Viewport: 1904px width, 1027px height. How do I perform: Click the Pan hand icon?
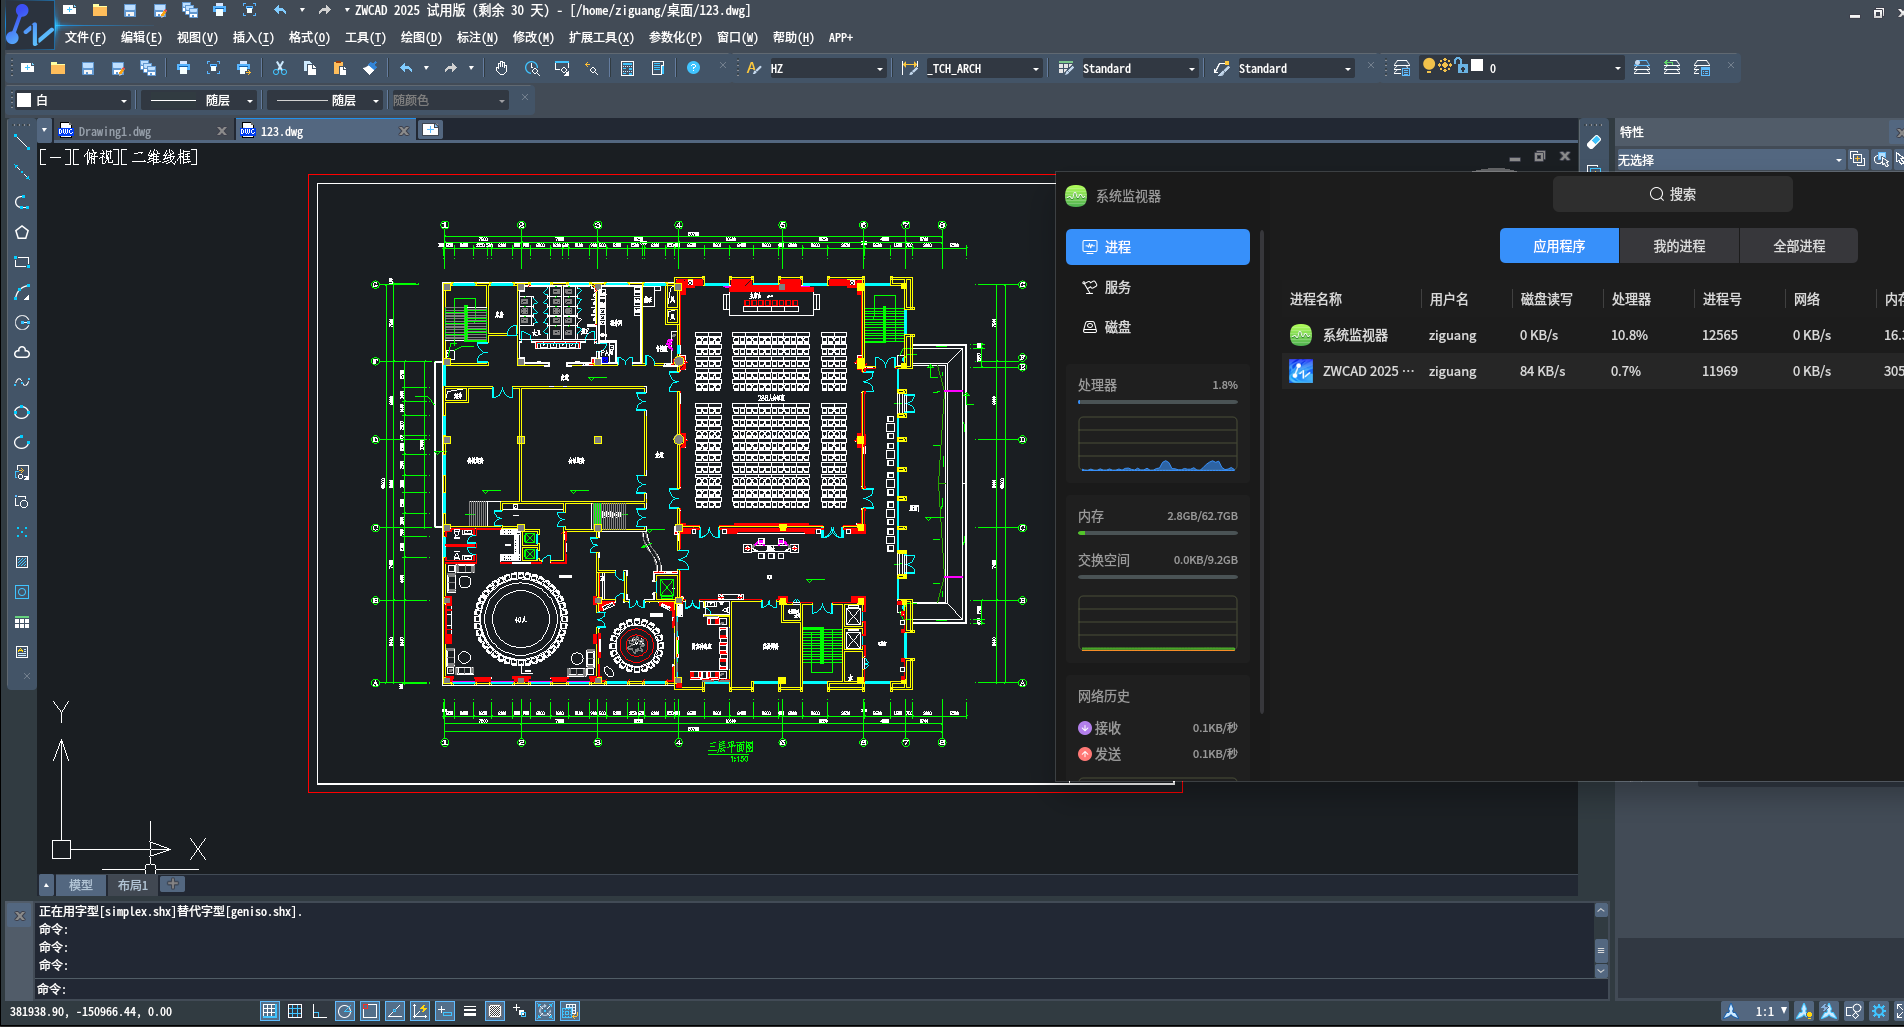point(501,68)
